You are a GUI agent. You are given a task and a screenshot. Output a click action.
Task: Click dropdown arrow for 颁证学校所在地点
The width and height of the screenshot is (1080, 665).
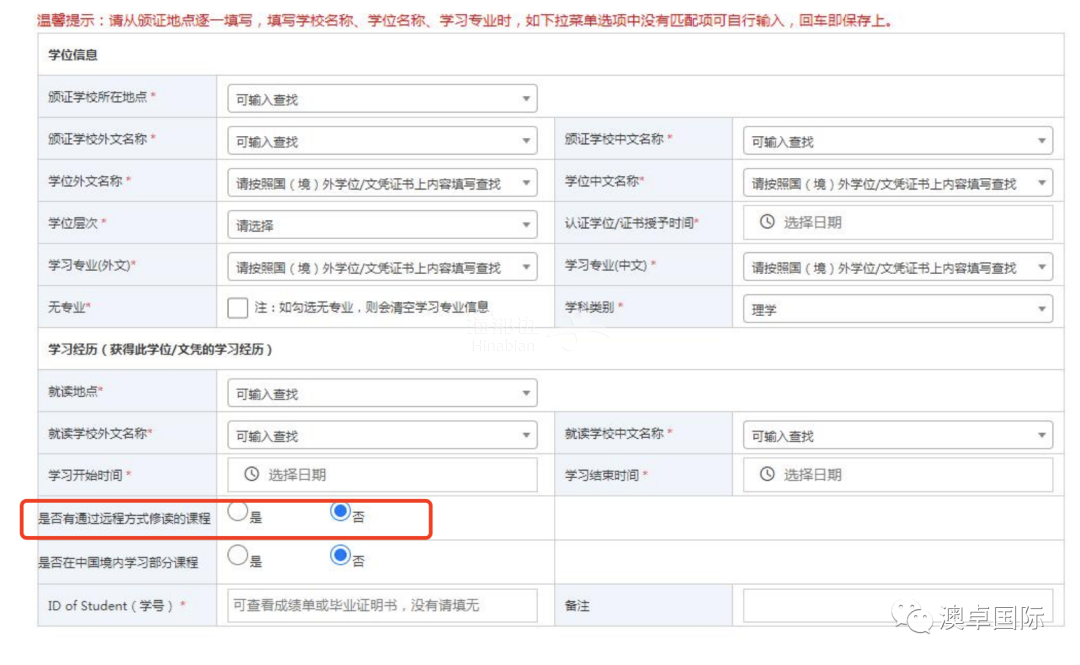pos(526,99)
